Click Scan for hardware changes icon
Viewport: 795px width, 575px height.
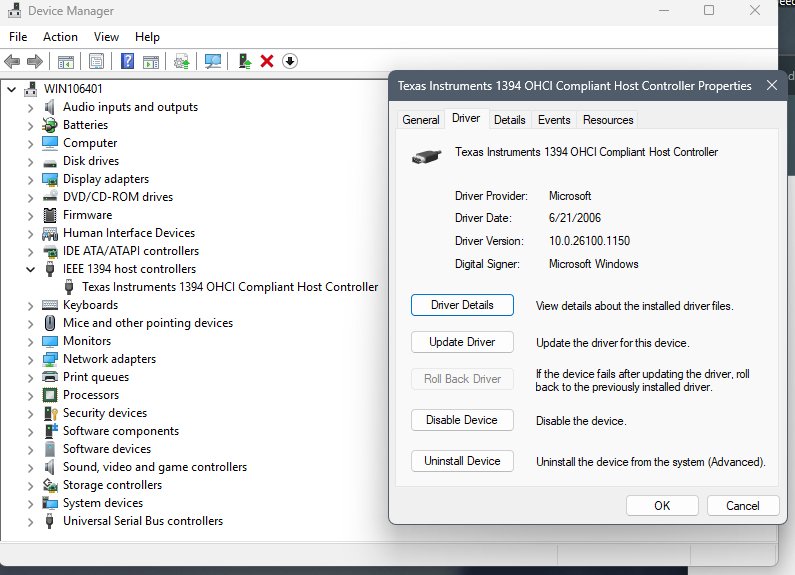(x=212, y=62)
